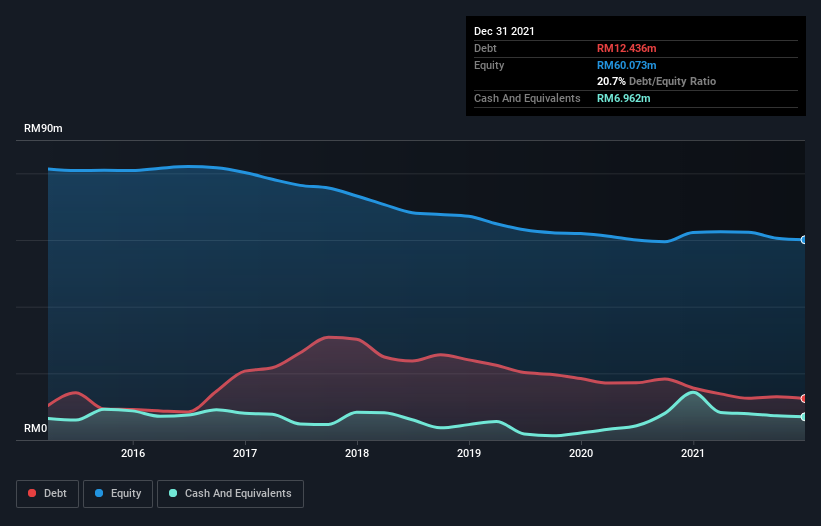Click the 2021 x-axis label

point(693,453)
